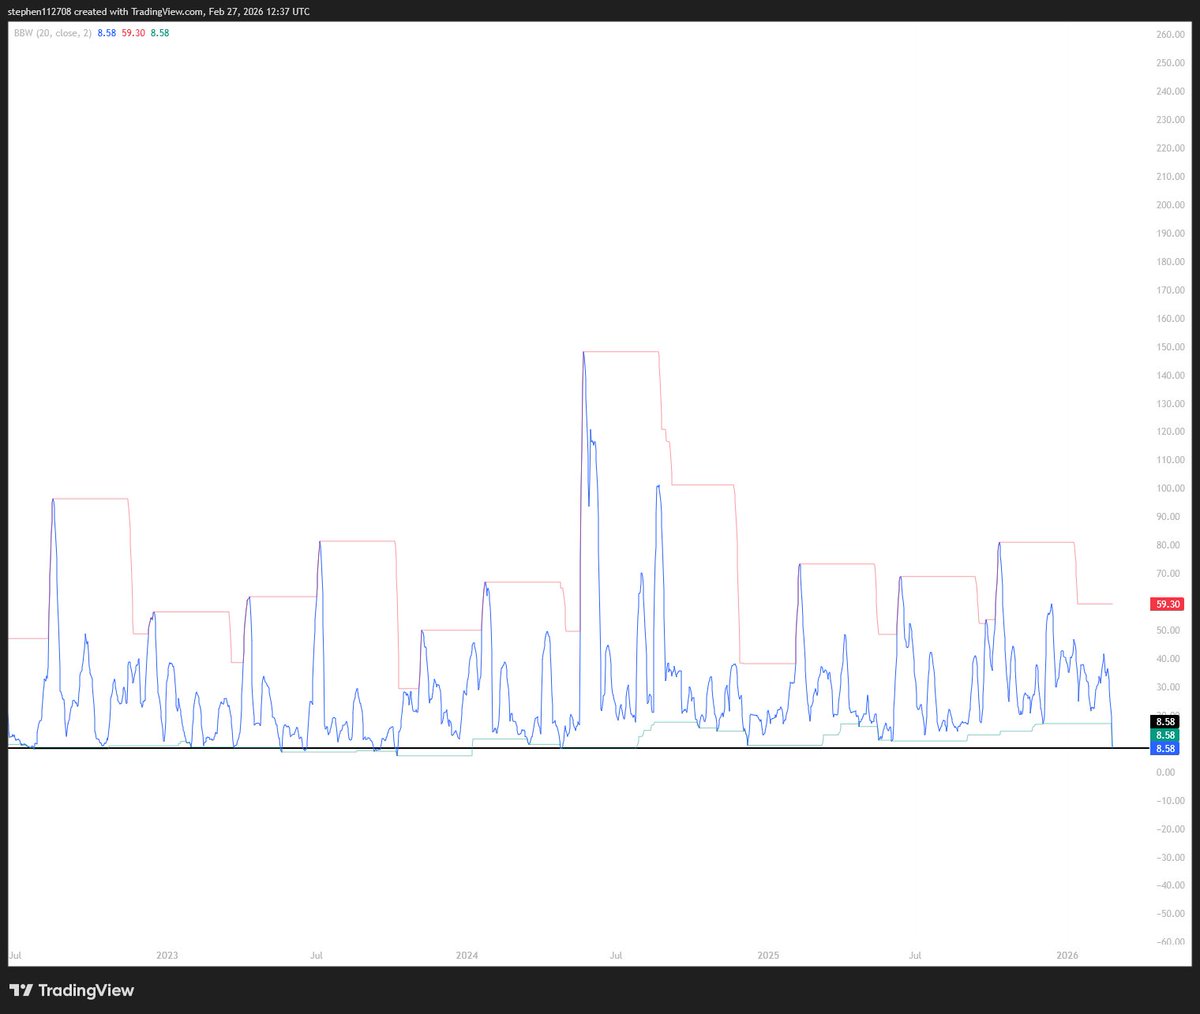Click the 180.00 label on price scale

click(1170, 262)
